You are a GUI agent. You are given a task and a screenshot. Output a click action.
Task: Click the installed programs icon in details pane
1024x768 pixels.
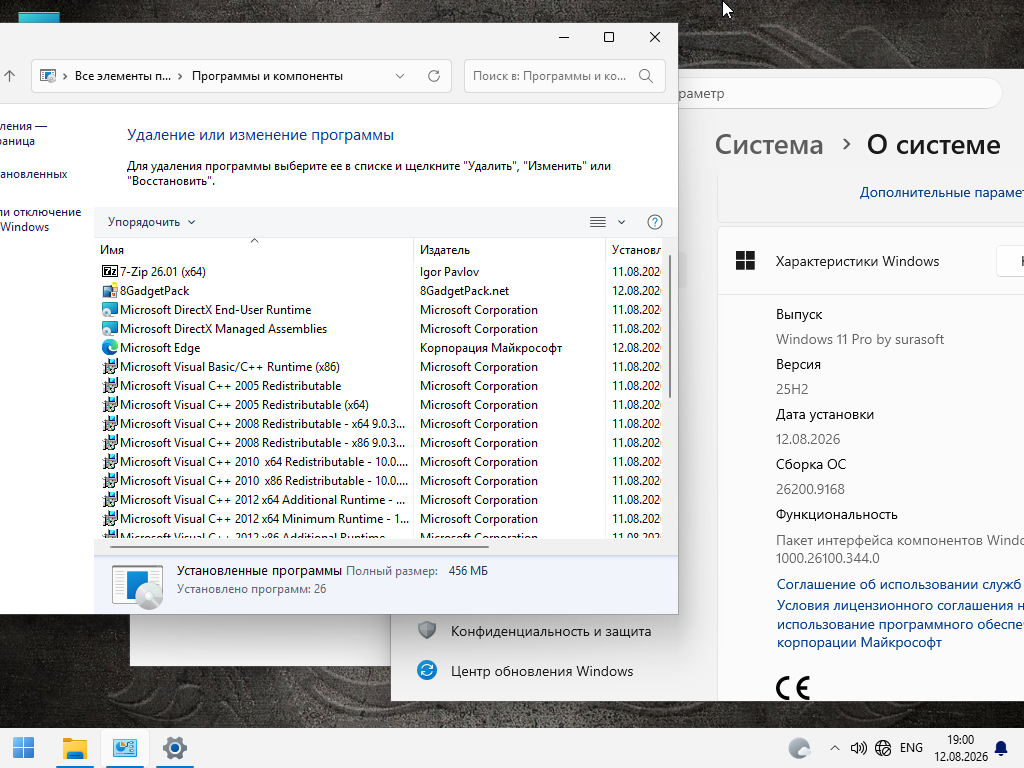137,586
